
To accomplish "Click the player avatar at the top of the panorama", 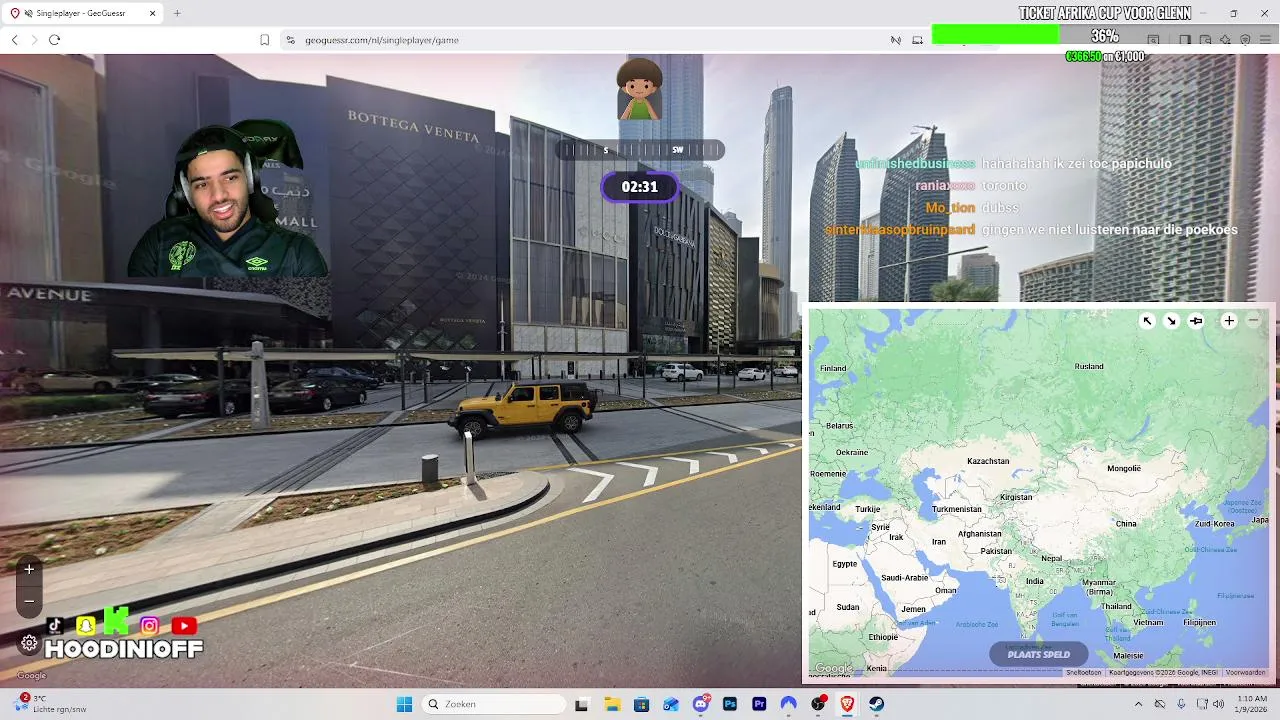I will coord(640,89).
